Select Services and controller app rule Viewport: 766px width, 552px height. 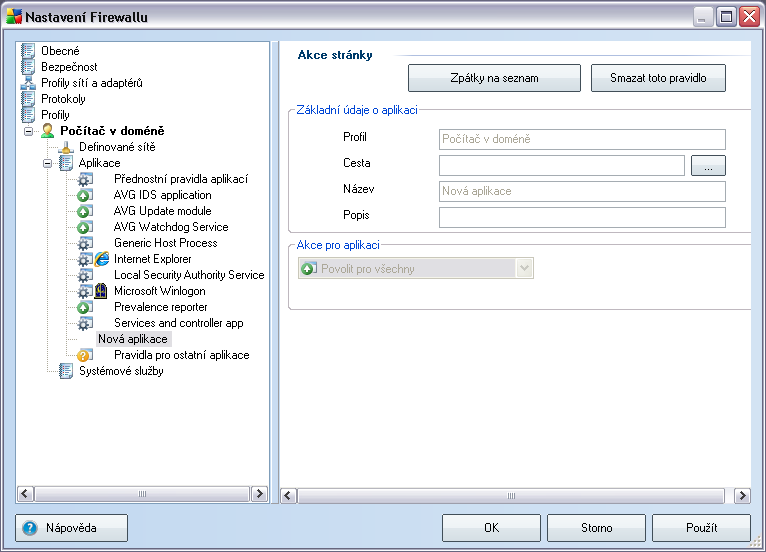[179, 323]
